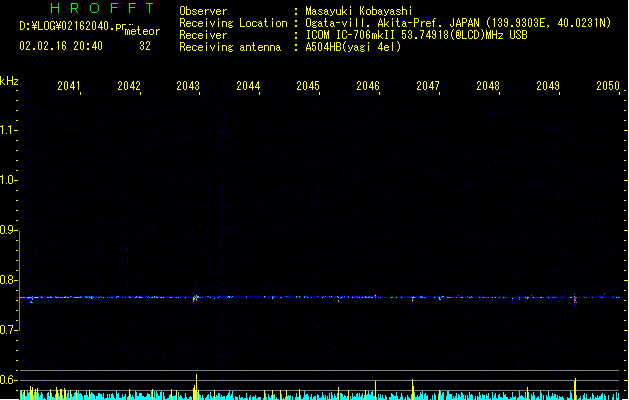This screenshot has width=629, height=400.
Task: Click the 0.9 kHz axis tick label
Action: 8,230
